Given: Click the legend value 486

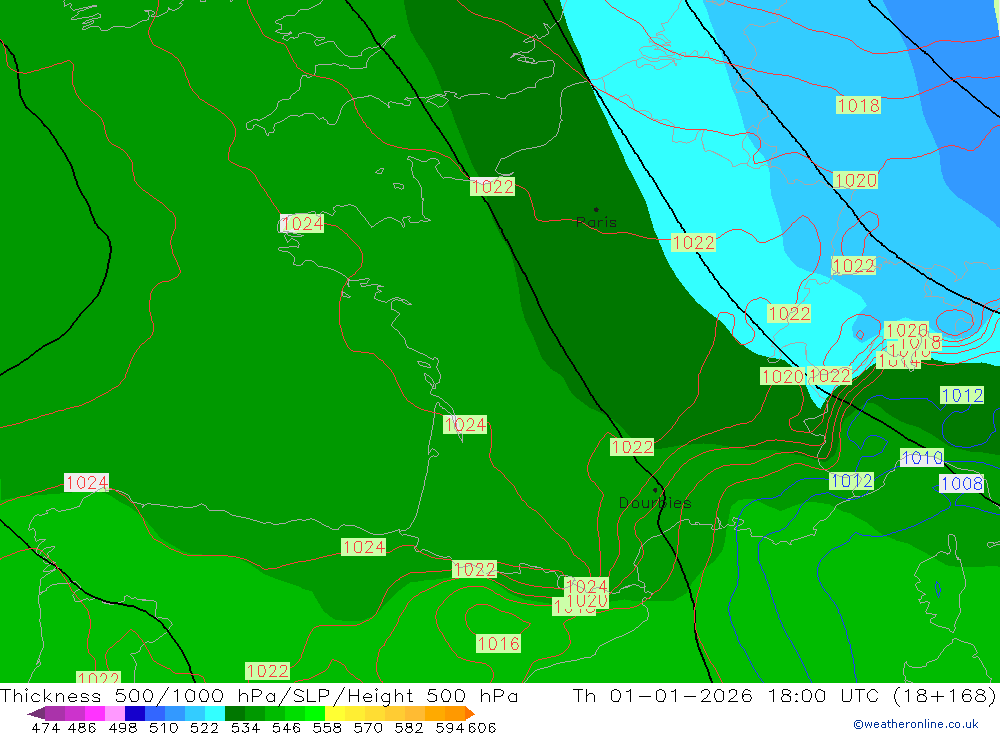Looking at the screenshot, I should coord(81,727).
